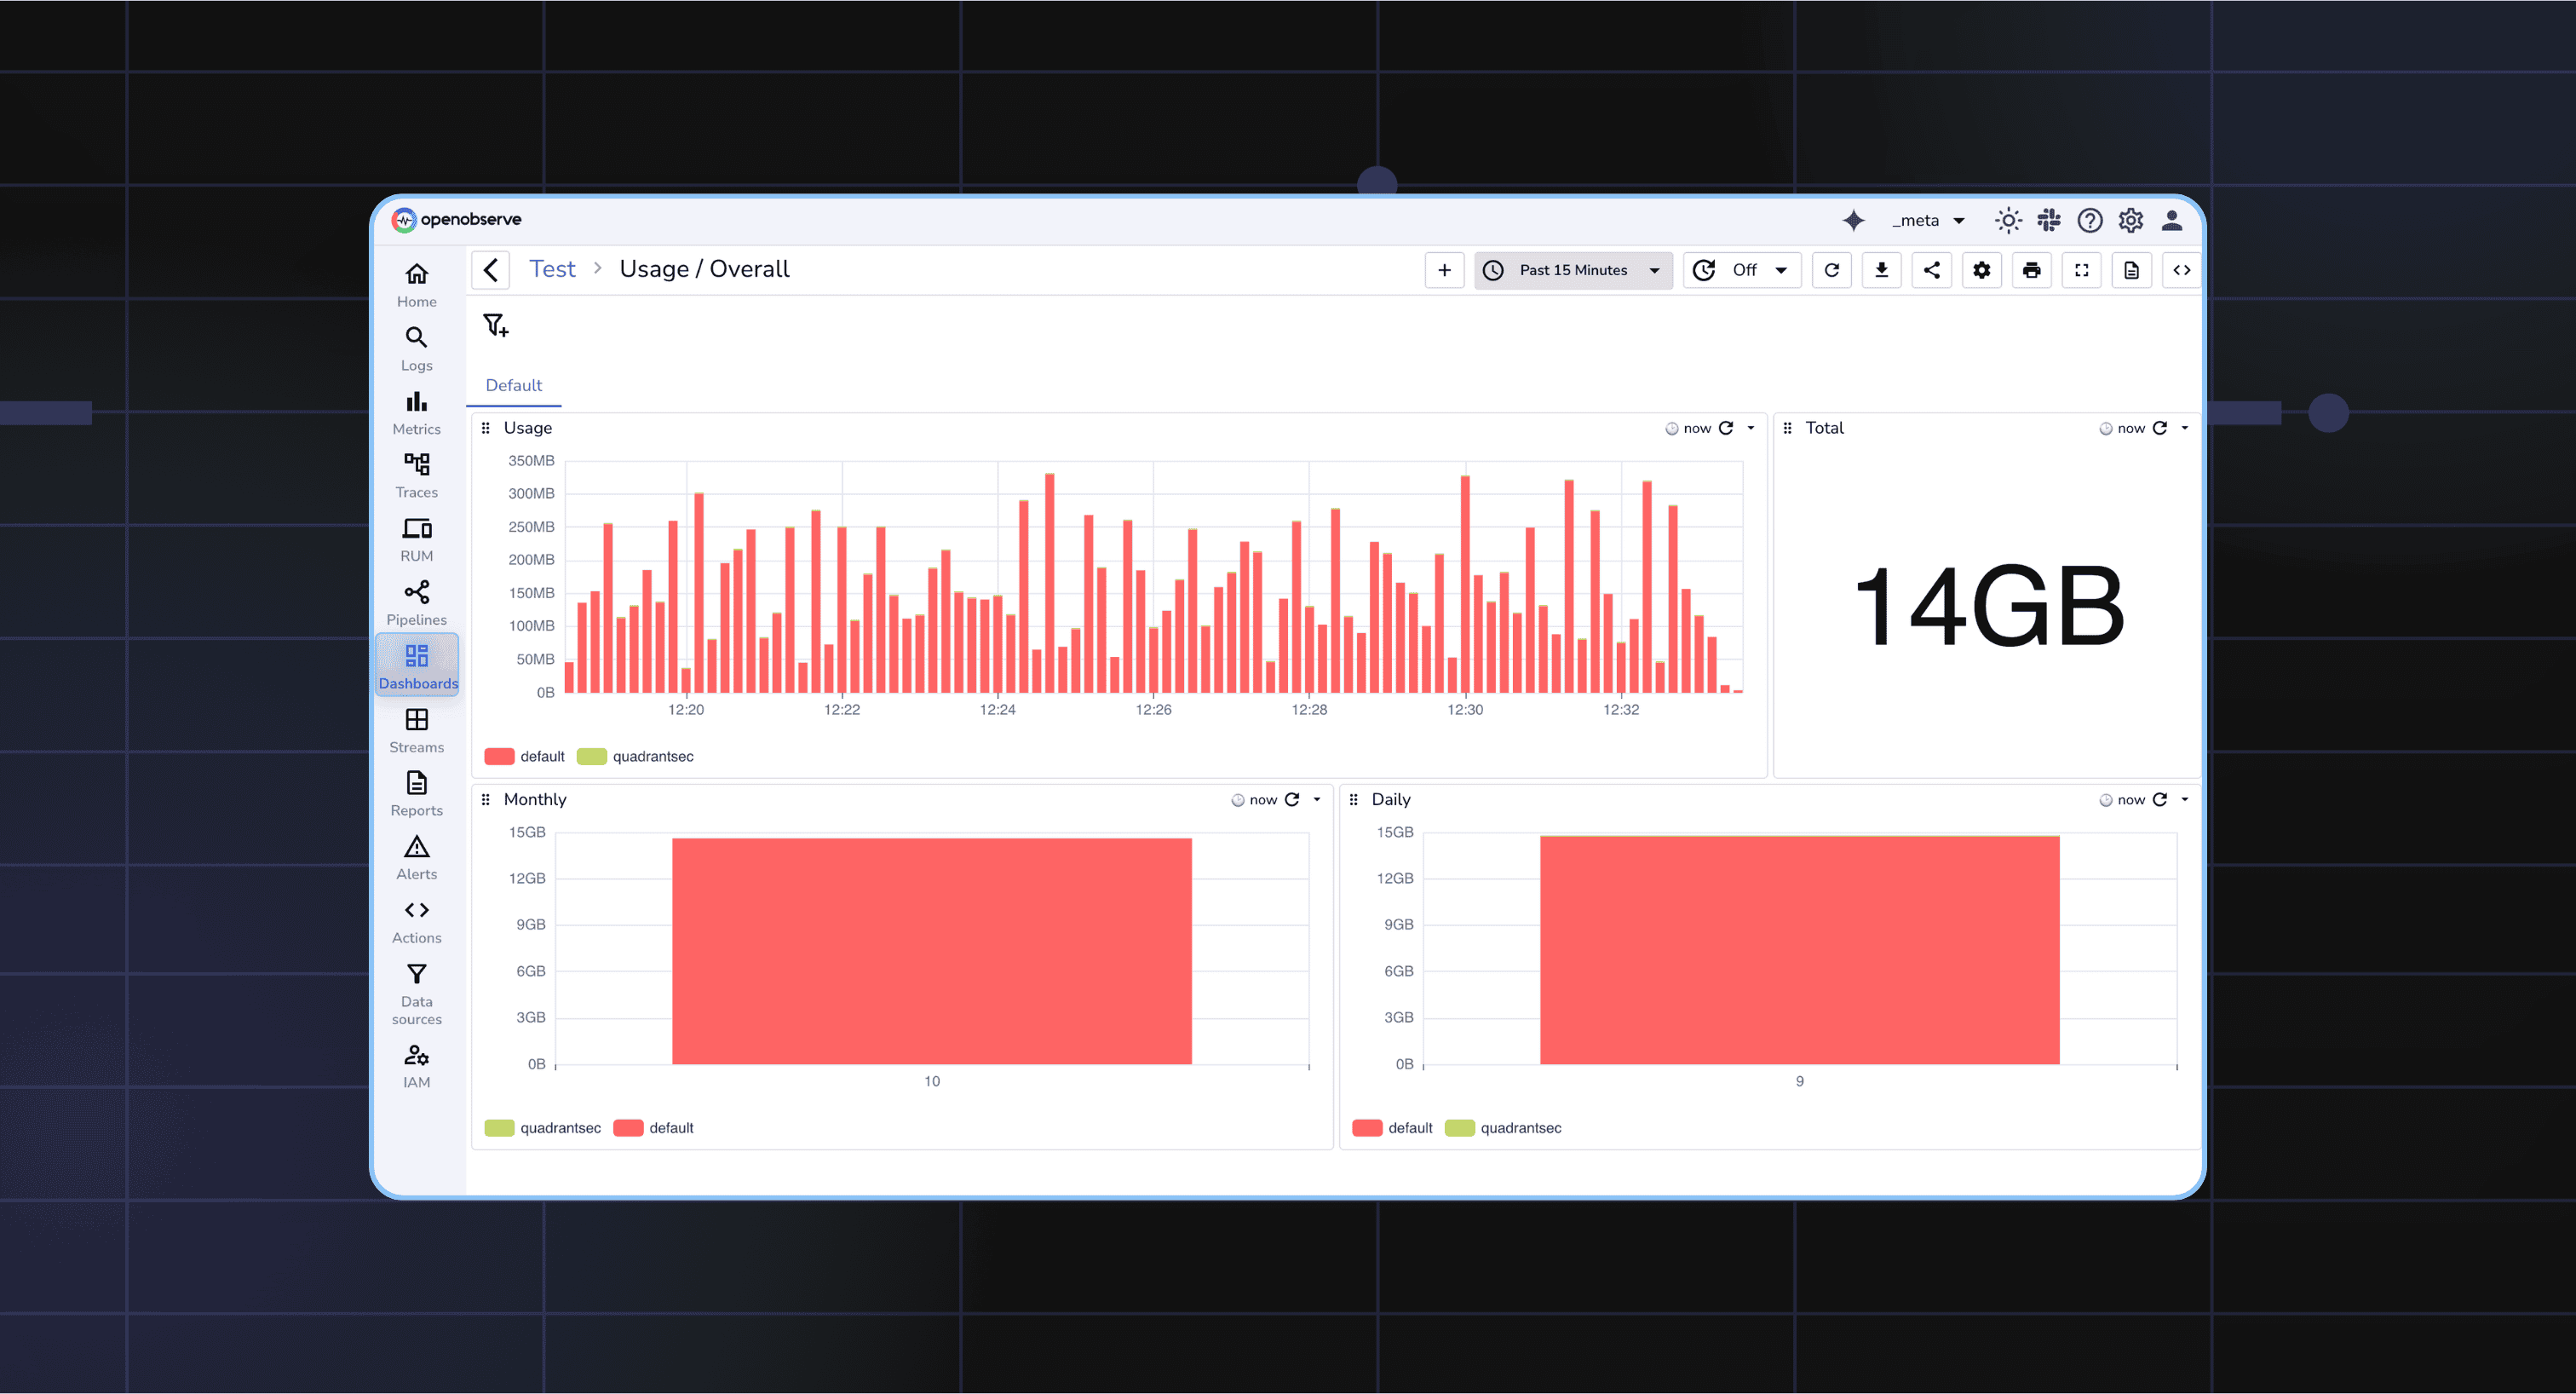
Task: Enter fullscreen mode for the dashboard
Action: pos(2081,270)
